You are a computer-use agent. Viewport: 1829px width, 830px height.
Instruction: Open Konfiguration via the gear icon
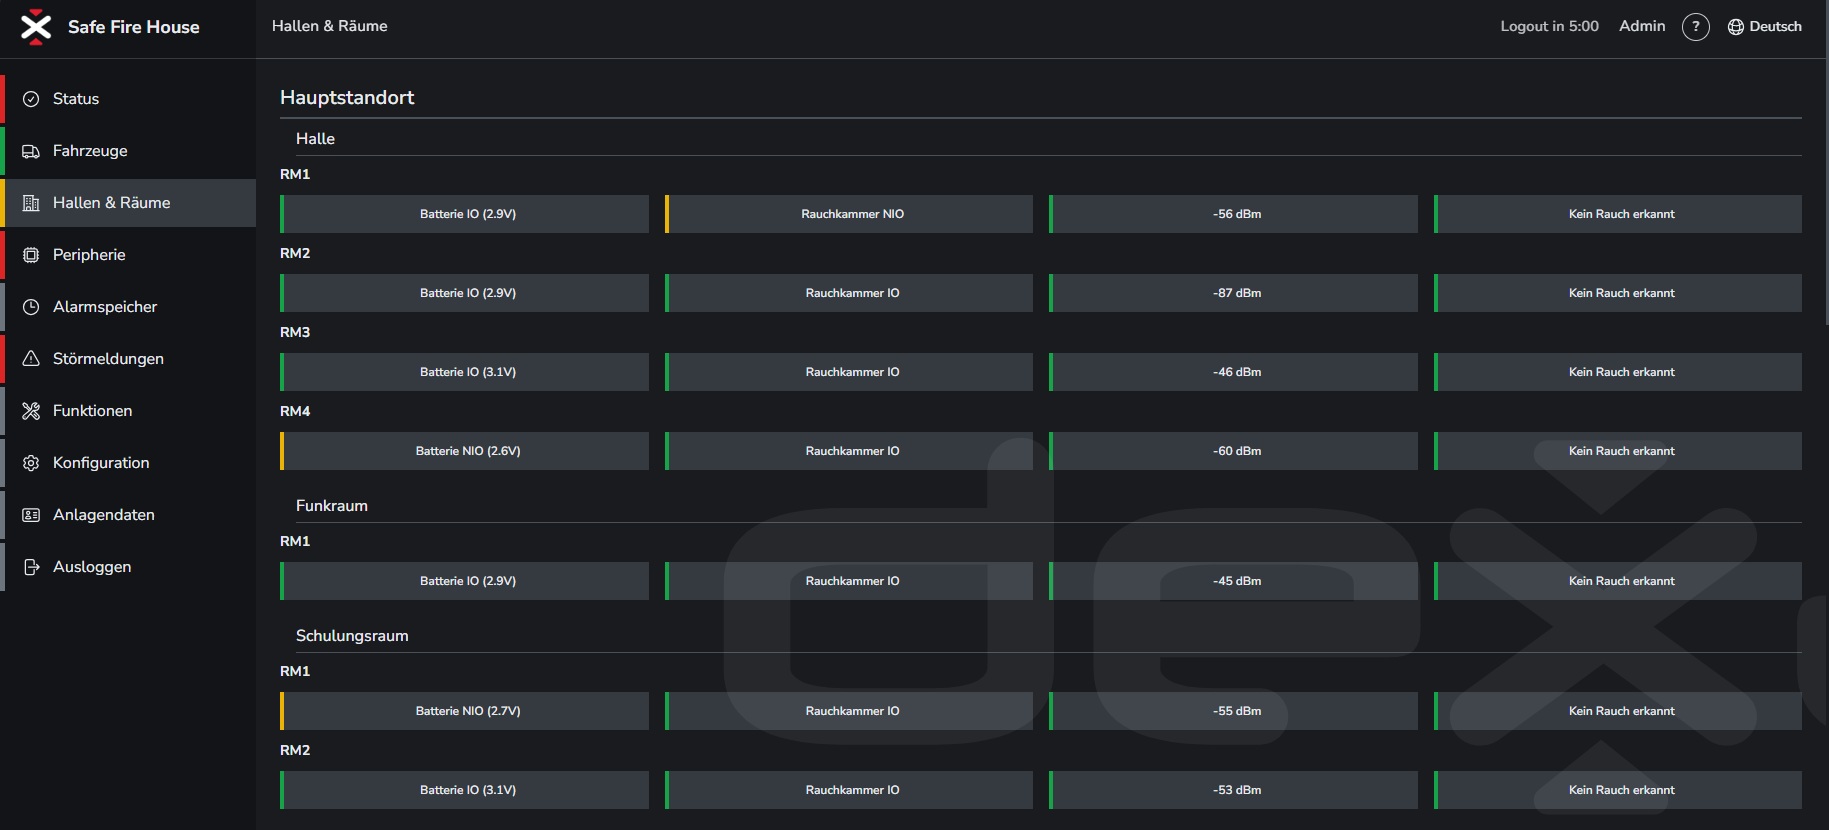(31, 463)
